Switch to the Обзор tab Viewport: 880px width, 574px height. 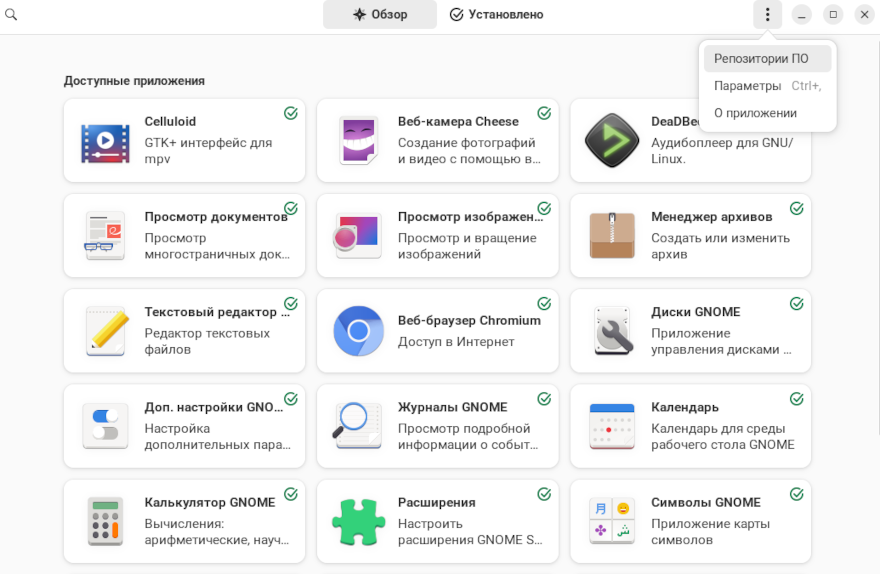click(x=380, y=14)
